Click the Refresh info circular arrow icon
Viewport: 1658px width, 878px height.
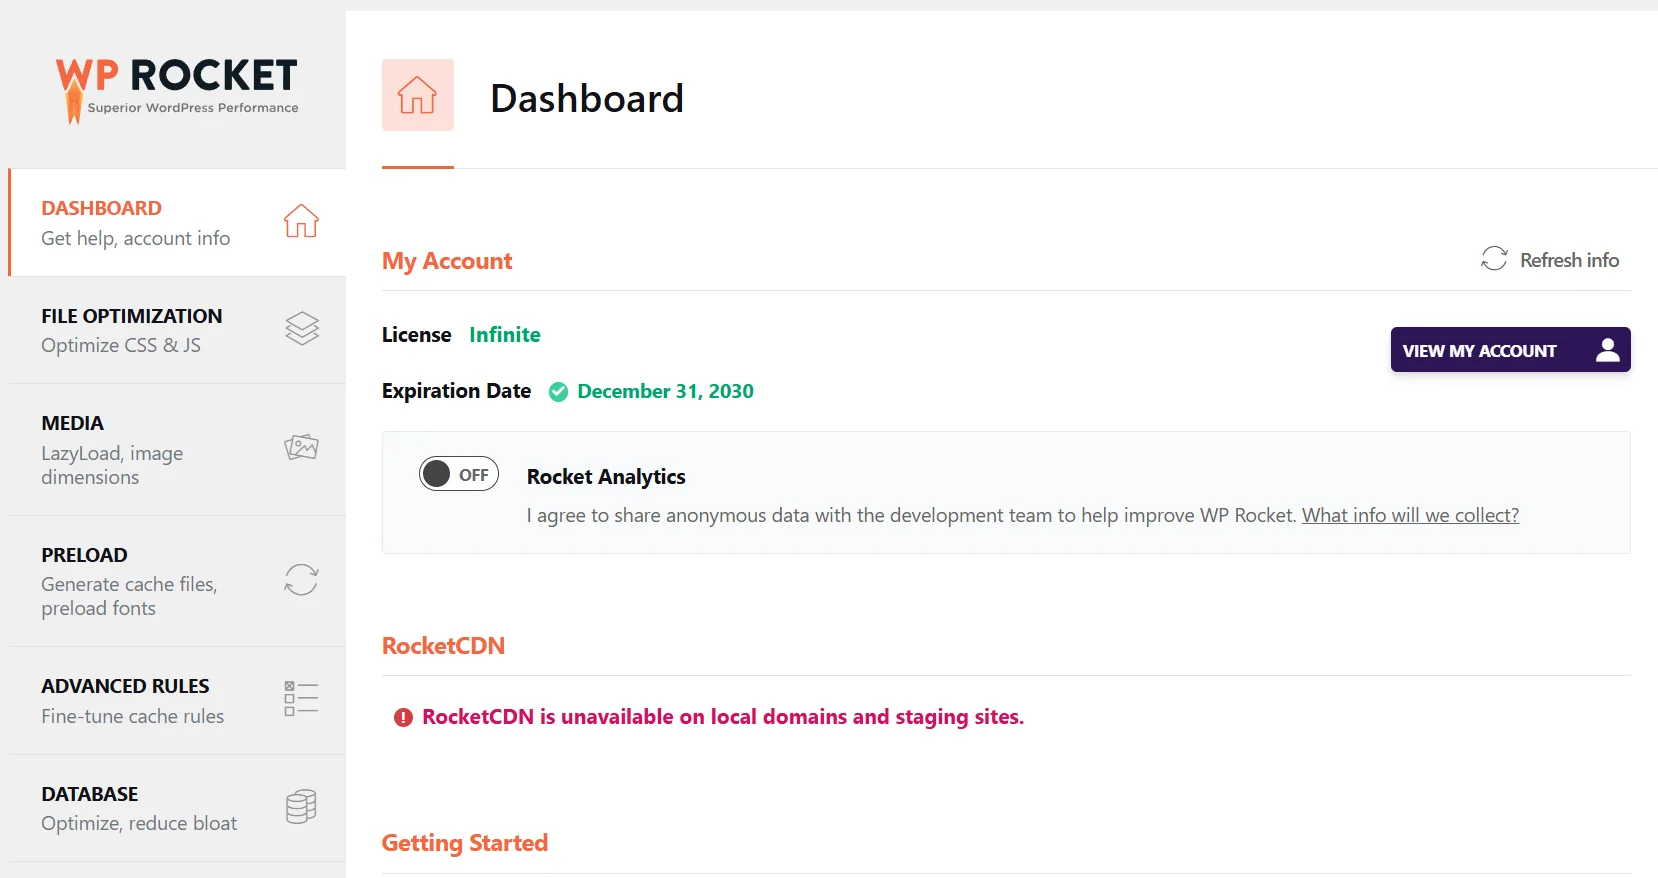pyautogui.click(x=1494, y=259)
